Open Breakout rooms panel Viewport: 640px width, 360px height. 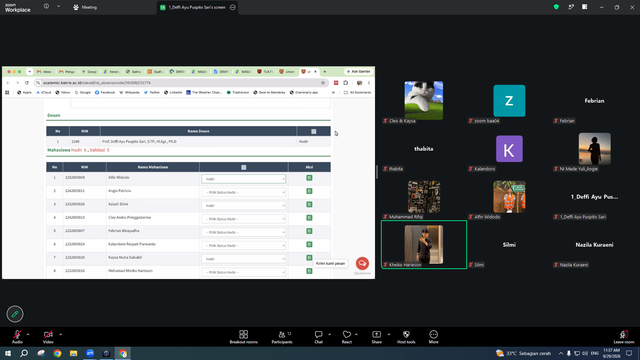(x=243, y=337)
